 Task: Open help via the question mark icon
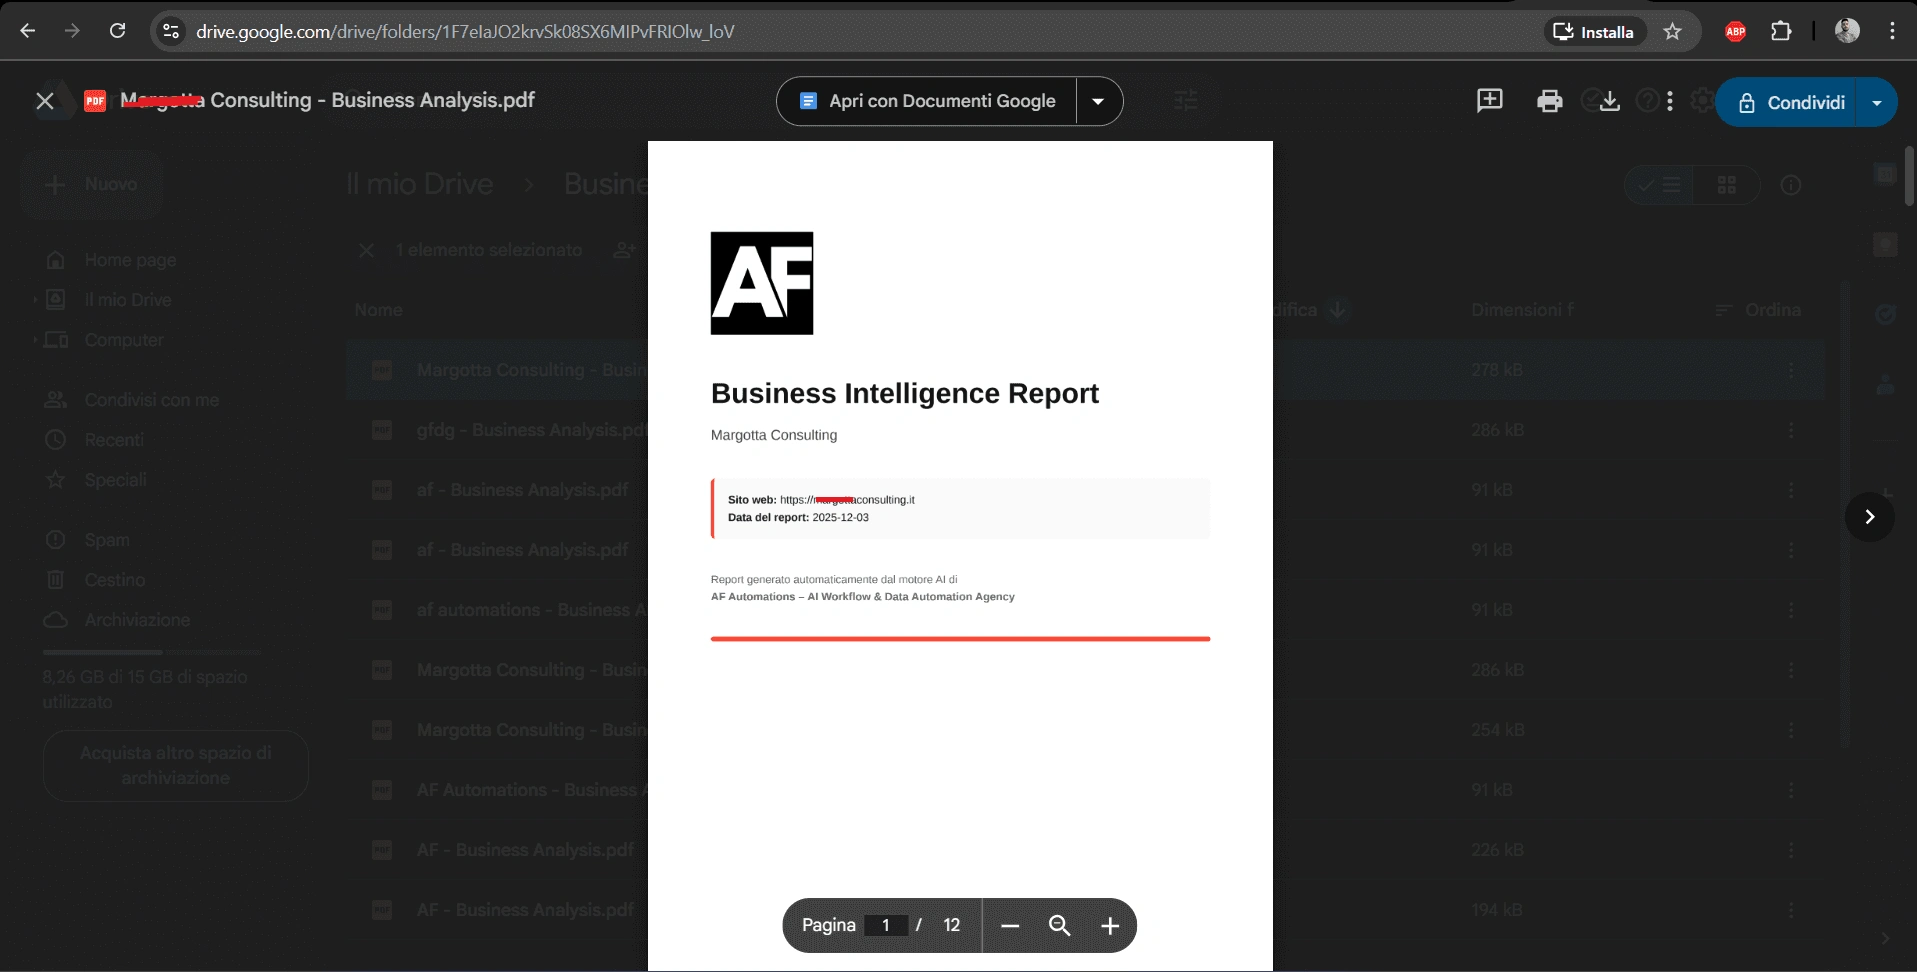1646,101
